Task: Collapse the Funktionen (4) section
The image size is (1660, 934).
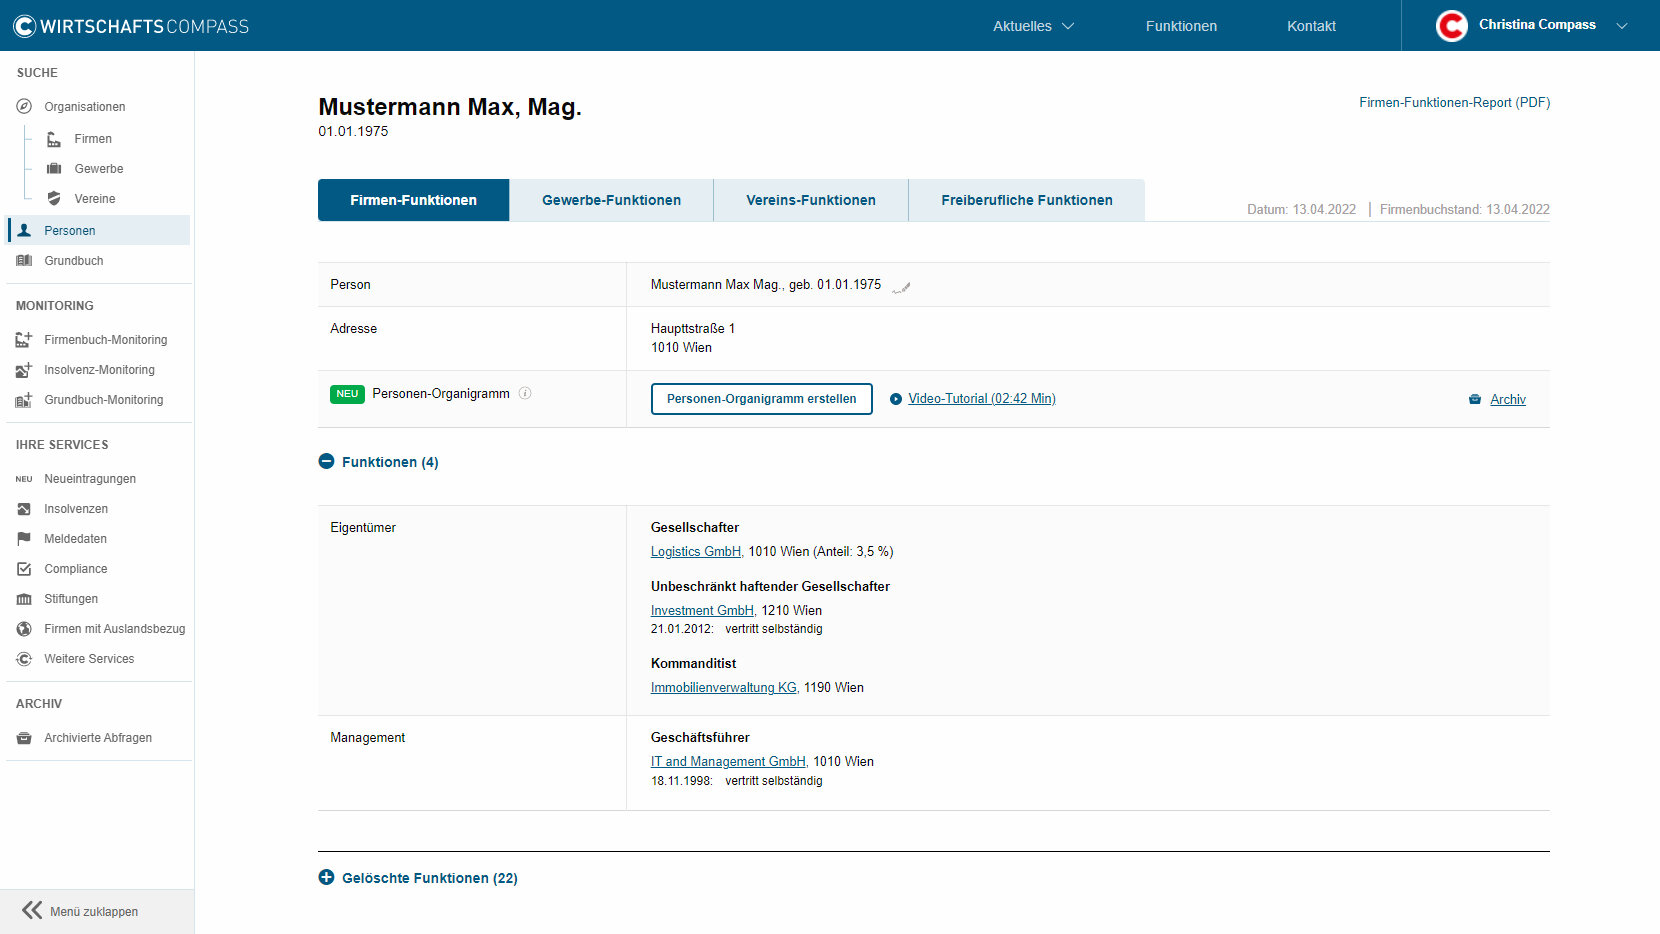Action: [x=326, y=461]
